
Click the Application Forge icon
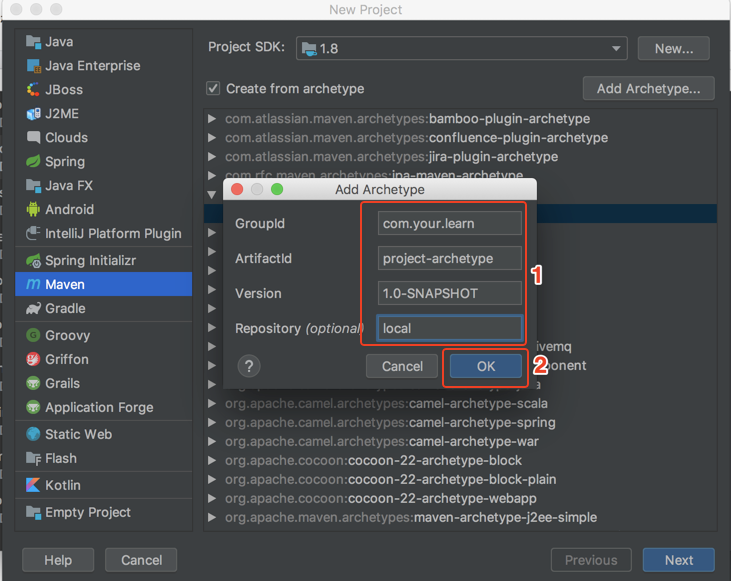click(33, 407)
